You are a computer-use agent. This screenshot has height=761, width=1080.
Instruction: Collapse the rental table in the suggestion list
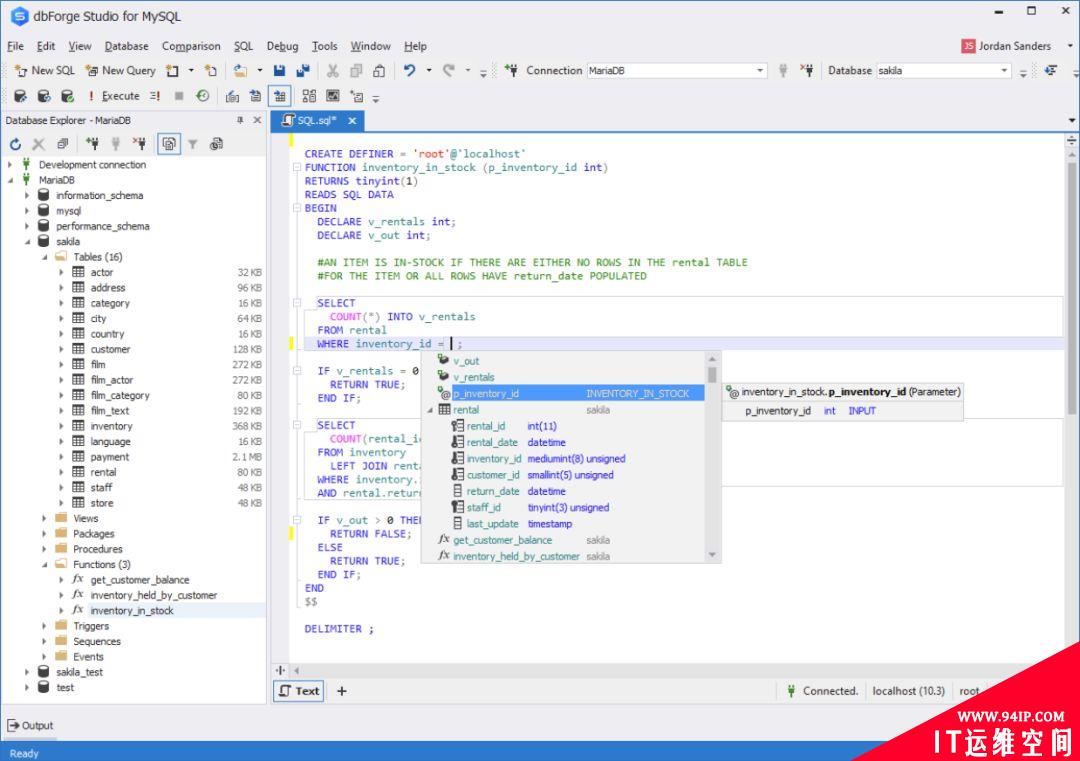pos(430,410)
